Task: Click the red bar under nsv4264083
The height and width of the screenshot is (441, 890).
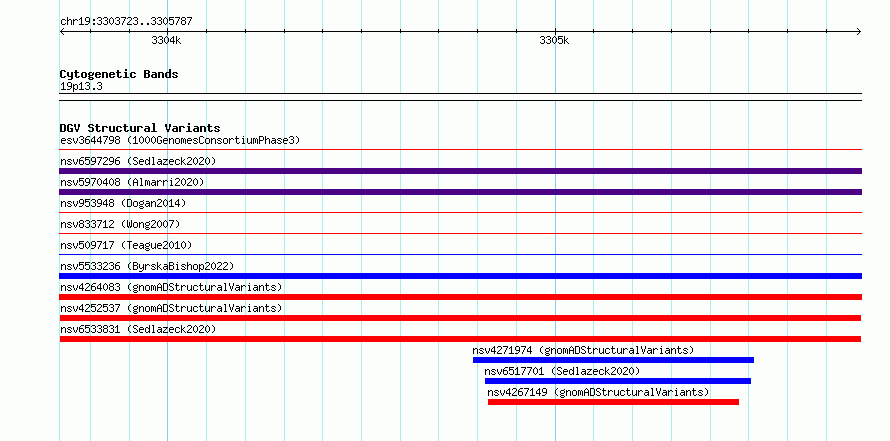Action: pos(460,297)
